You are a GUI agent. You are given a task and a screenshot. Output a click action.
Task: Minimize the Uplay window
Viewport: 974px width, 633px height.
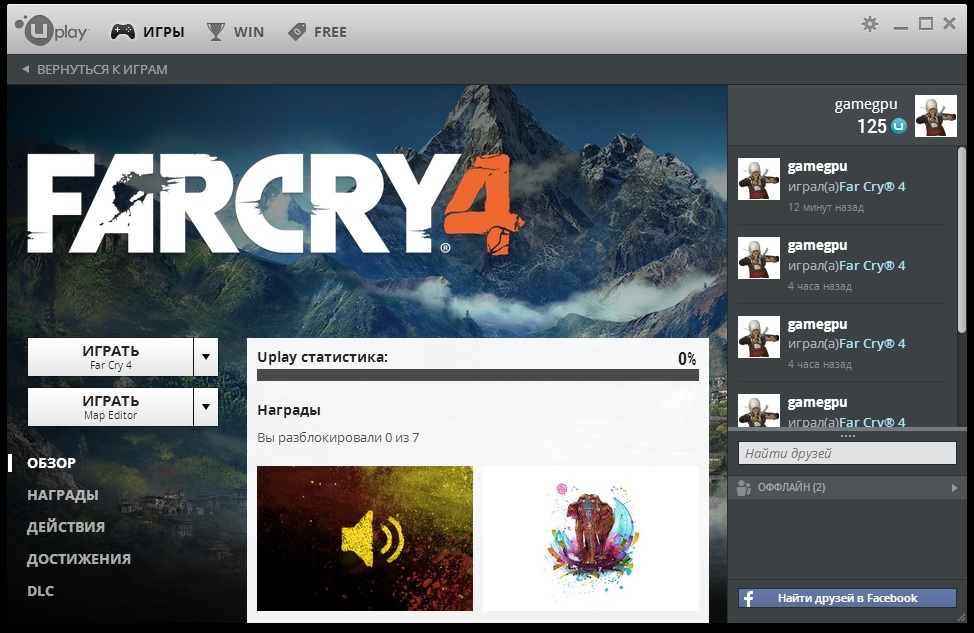point(901,27)
